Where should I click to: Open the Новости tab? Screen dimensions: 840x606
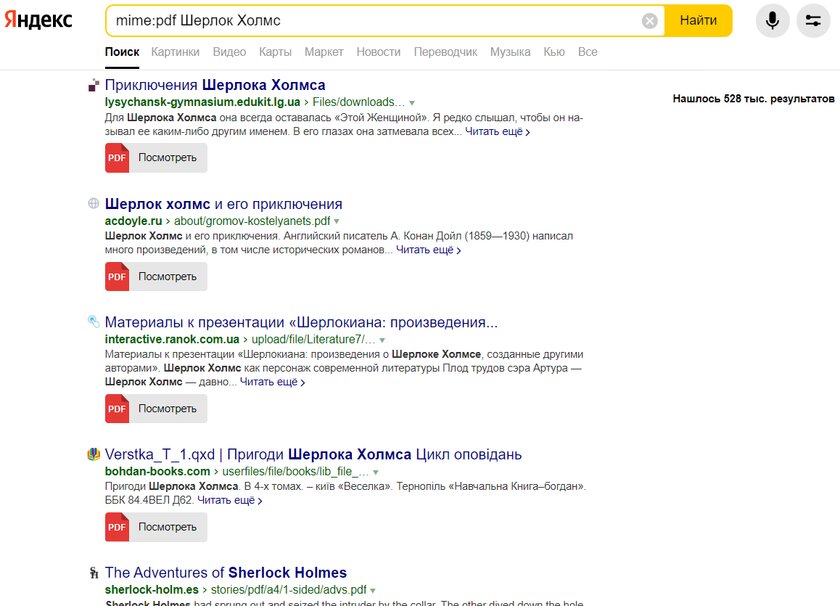tap(378, 52)
